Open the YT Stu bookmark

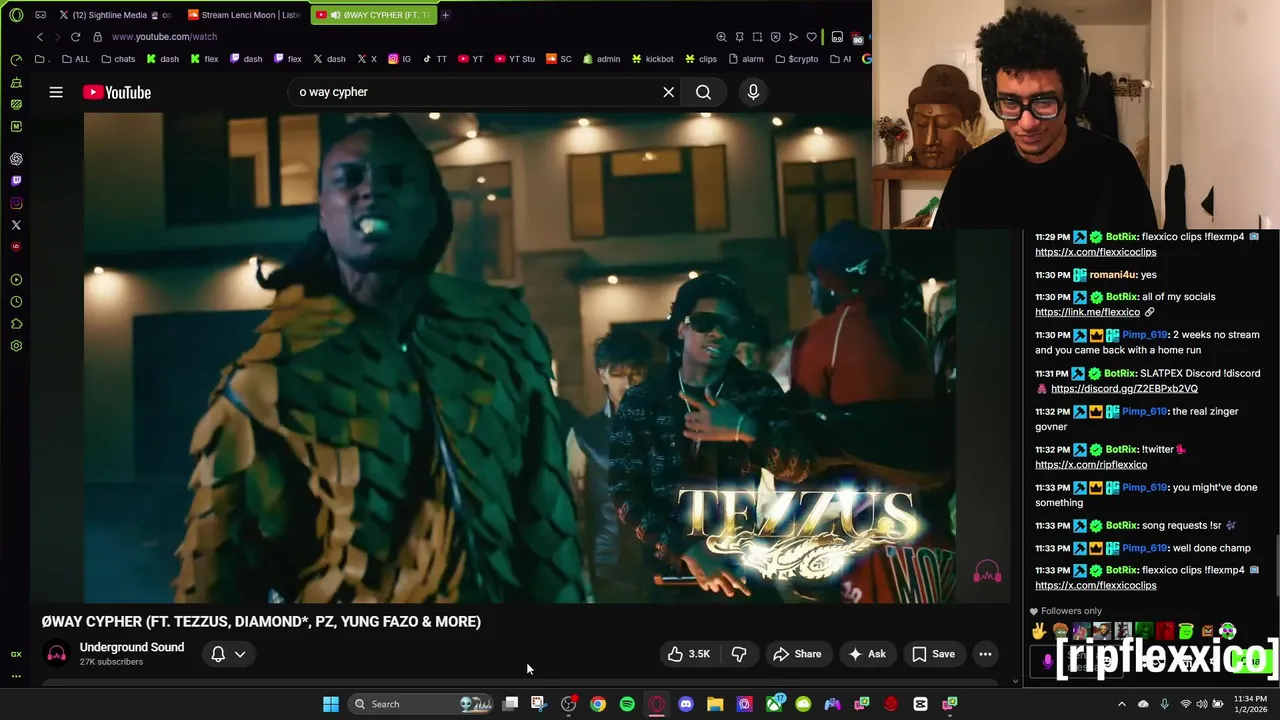[x=514, y=59]
